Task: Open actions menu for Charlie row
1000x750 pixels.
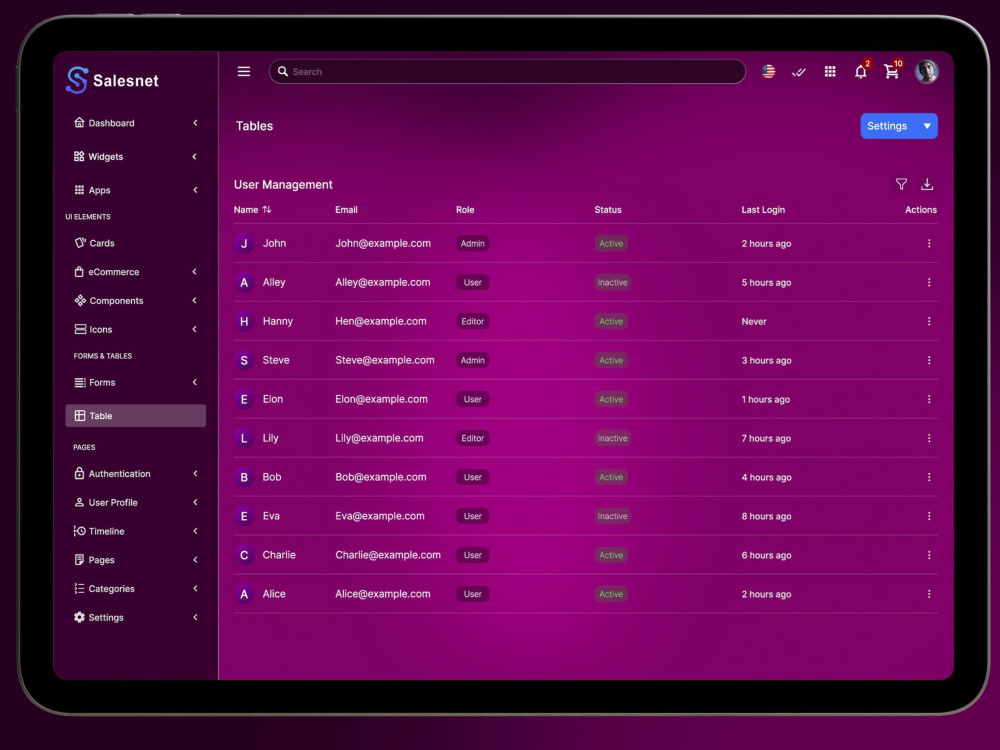Action: [929, 555]
